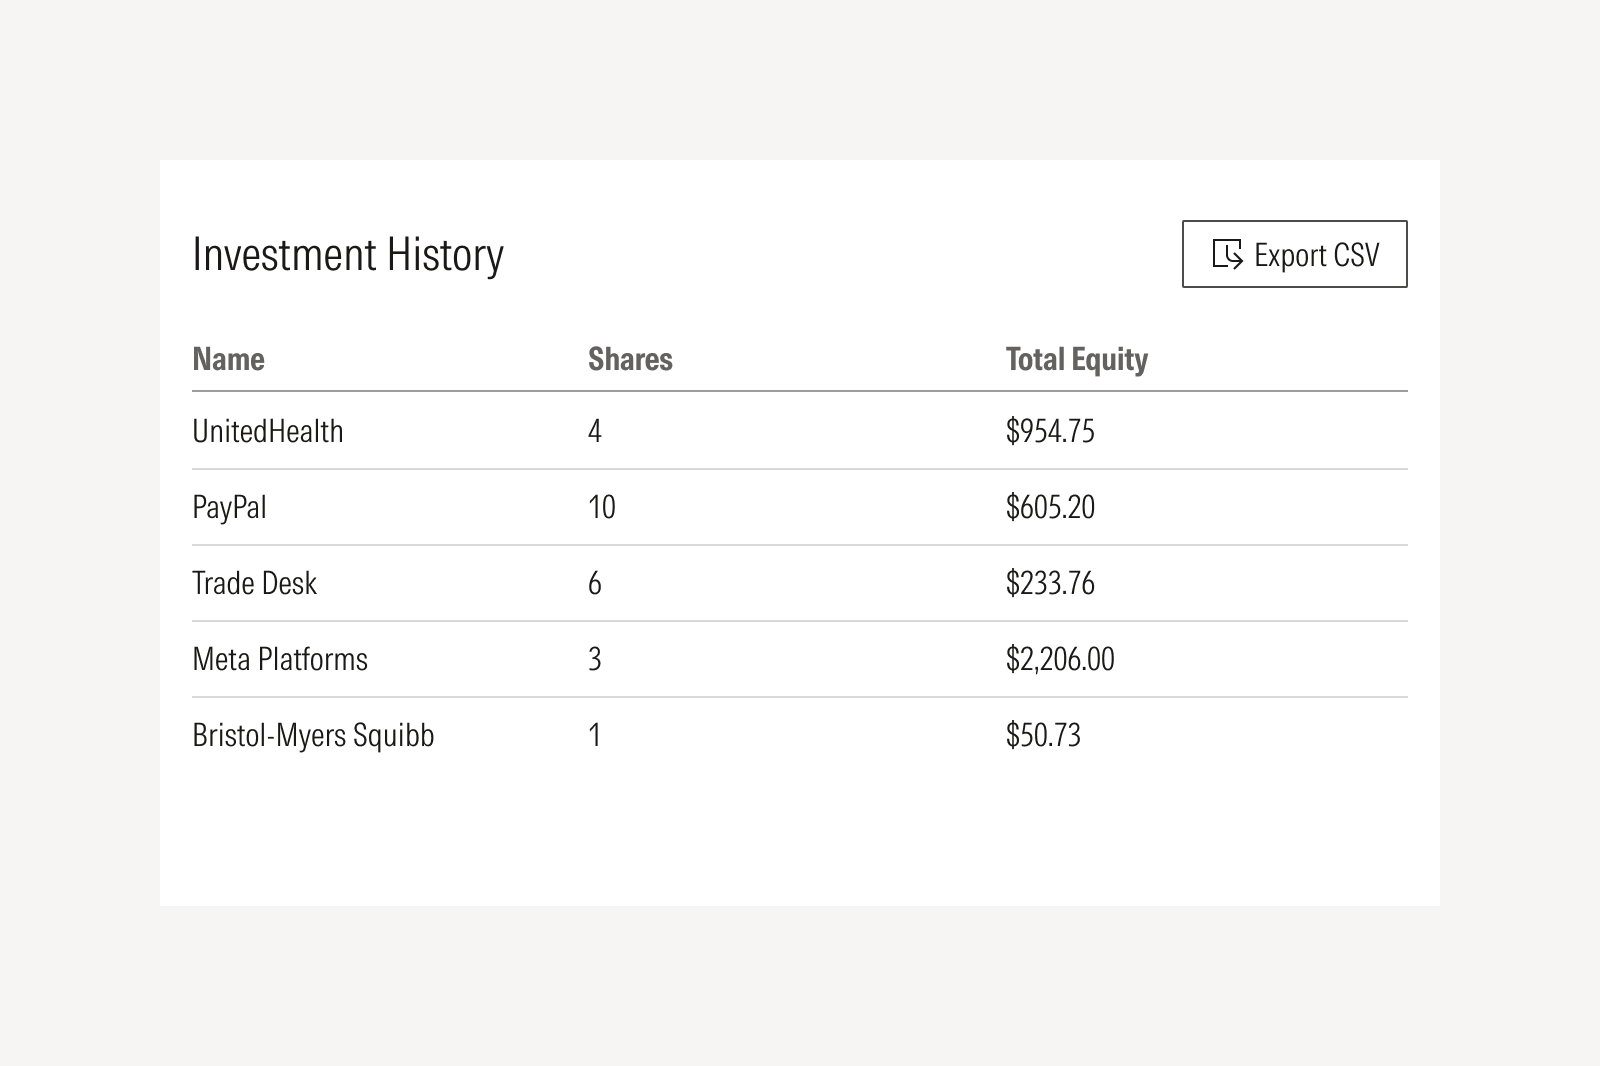Image resolution: width=1600 pixels, height=1066 pixels.
Task: Click PayPal's share count of 10
Action: click(x=602, y=507)
